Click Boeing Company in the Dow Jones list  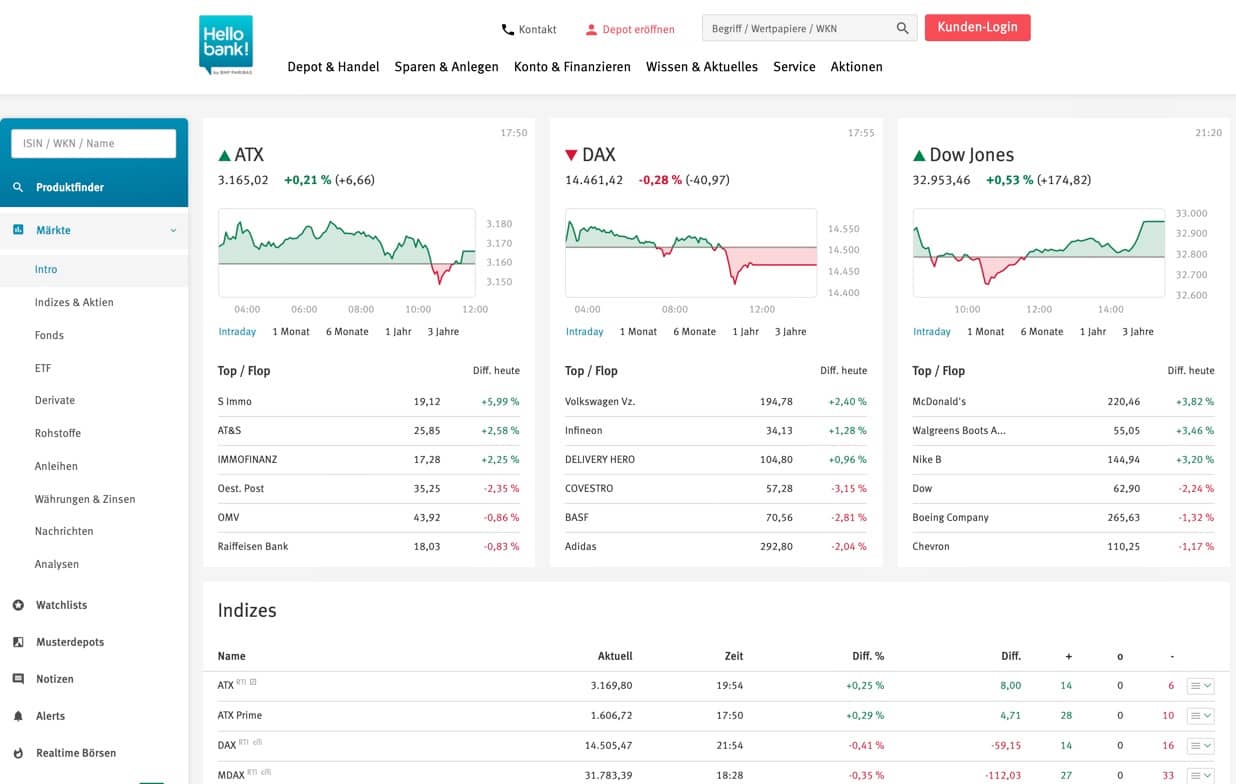click(x=951, y=517)
